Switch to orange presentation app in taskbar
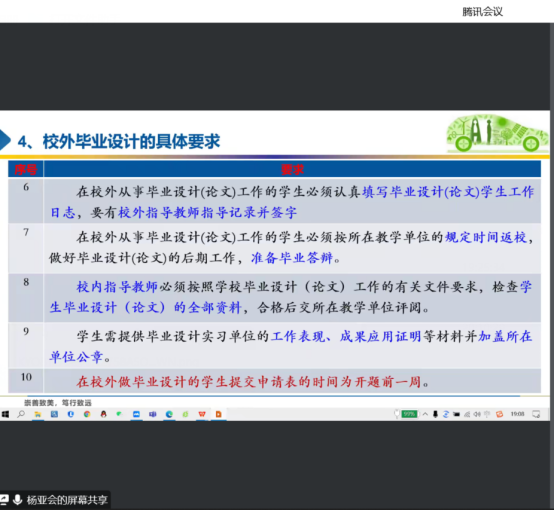This screenshot has height=511, width=554. point(219,414)
